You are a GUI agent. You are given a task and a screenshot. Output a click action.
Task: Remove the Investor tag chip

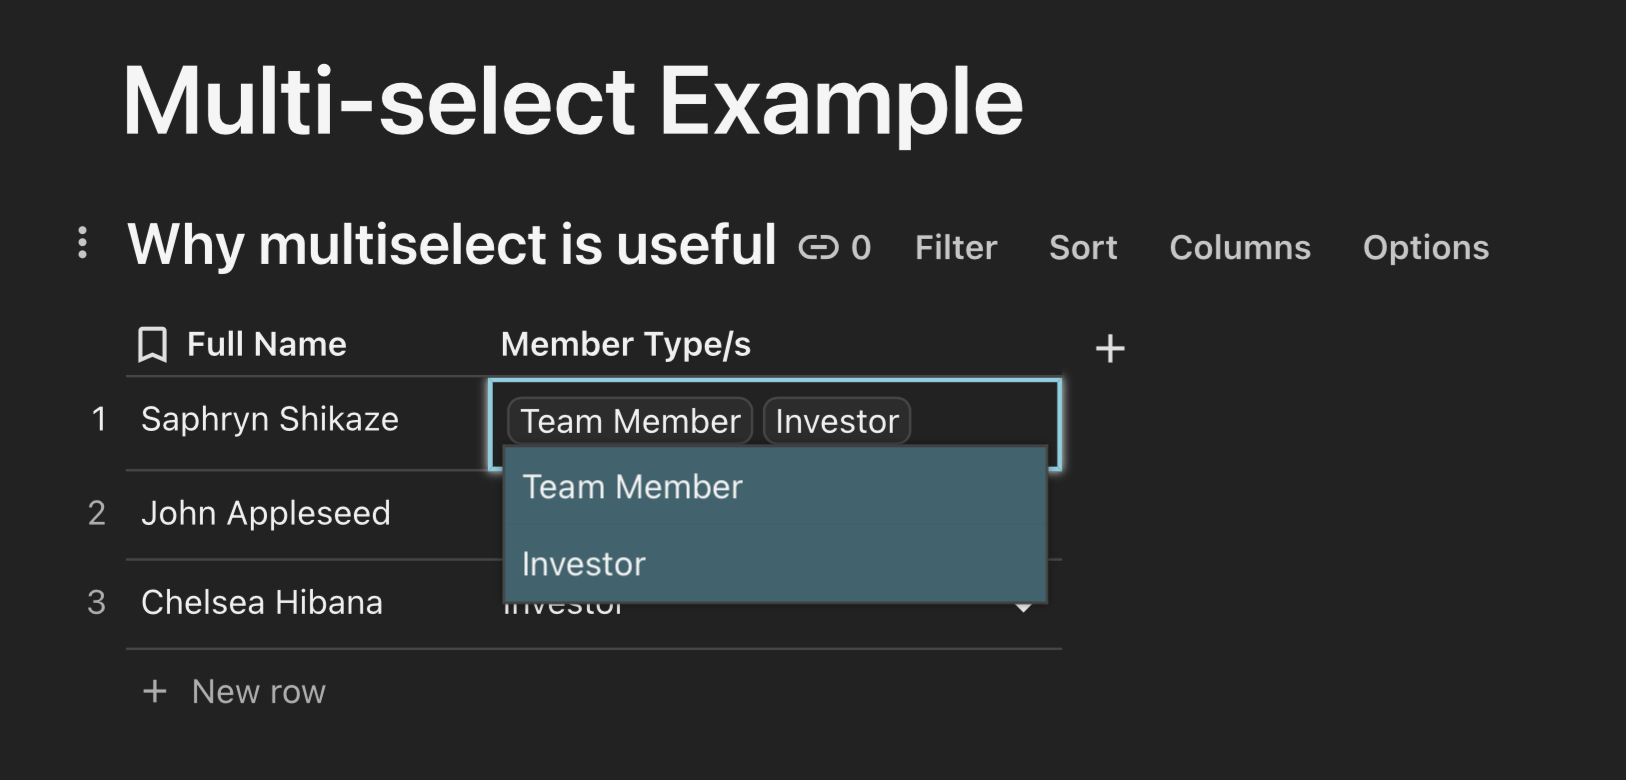837,421
